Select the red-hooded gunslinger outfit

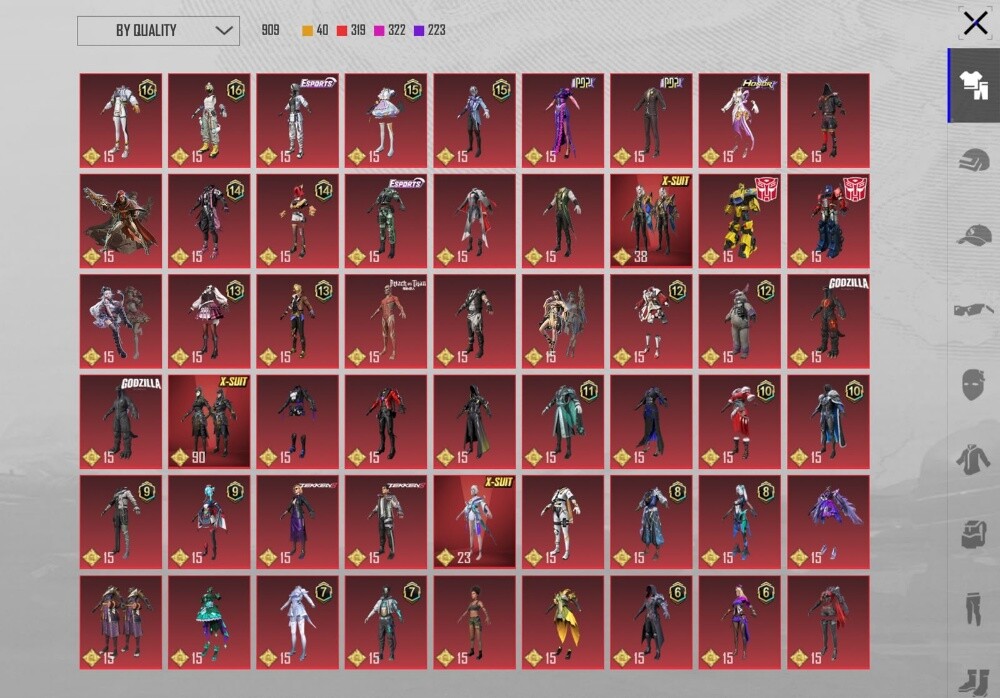121,221
